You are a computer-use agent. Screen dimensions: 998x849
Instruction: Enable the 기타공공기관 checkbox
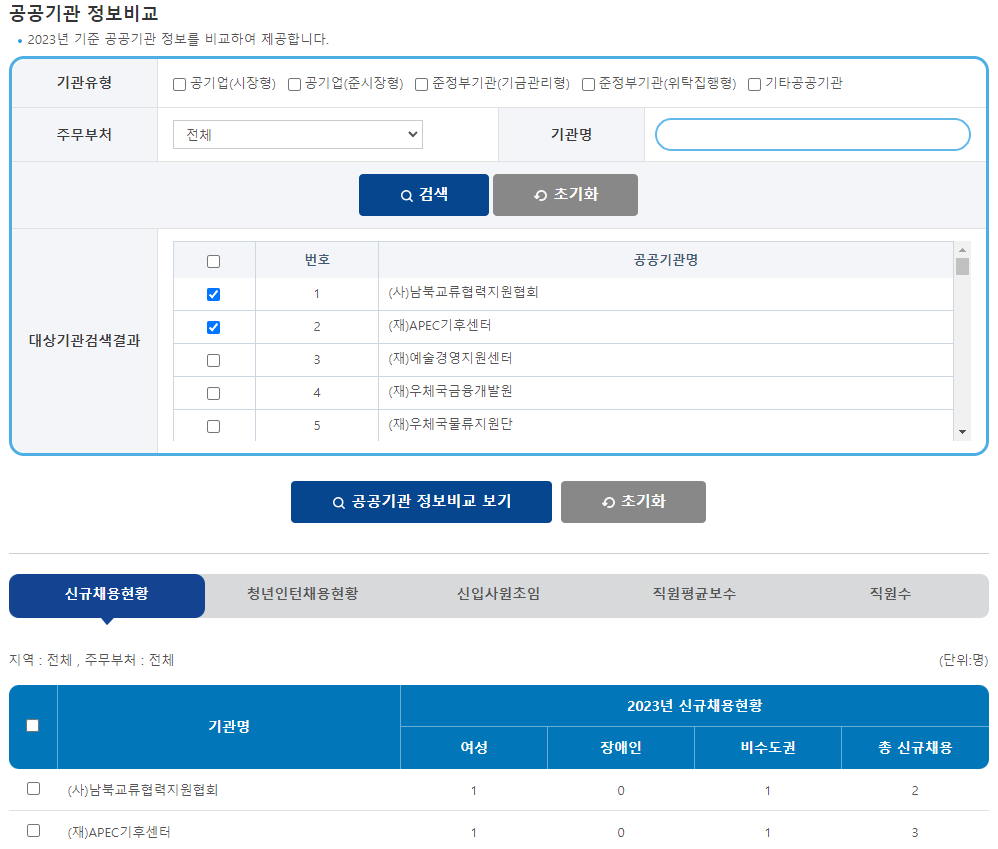click(x=753, y=84)
